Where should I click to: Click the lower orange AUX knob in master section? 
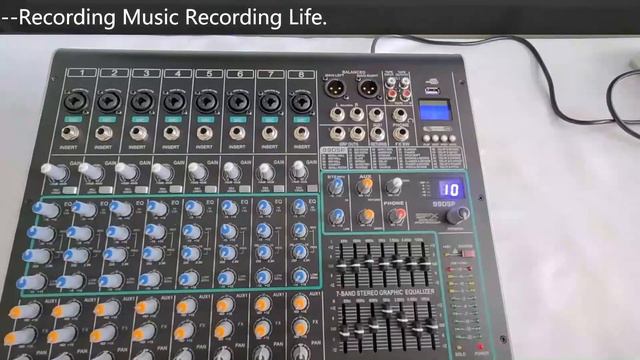tap(366, 216)
